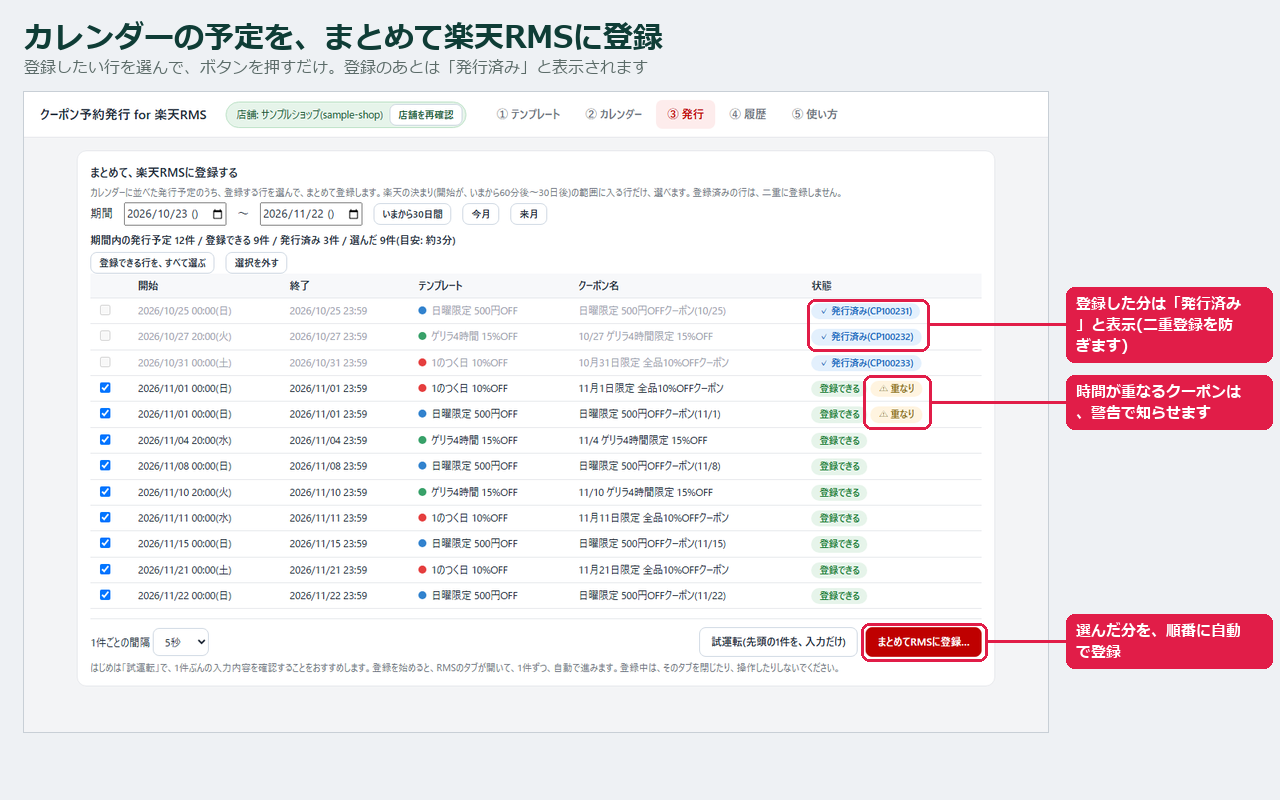Go to the ④ 履歴 tab
Image resolution: width=1280 pixels, height=800 pixels.
[748, 115]
